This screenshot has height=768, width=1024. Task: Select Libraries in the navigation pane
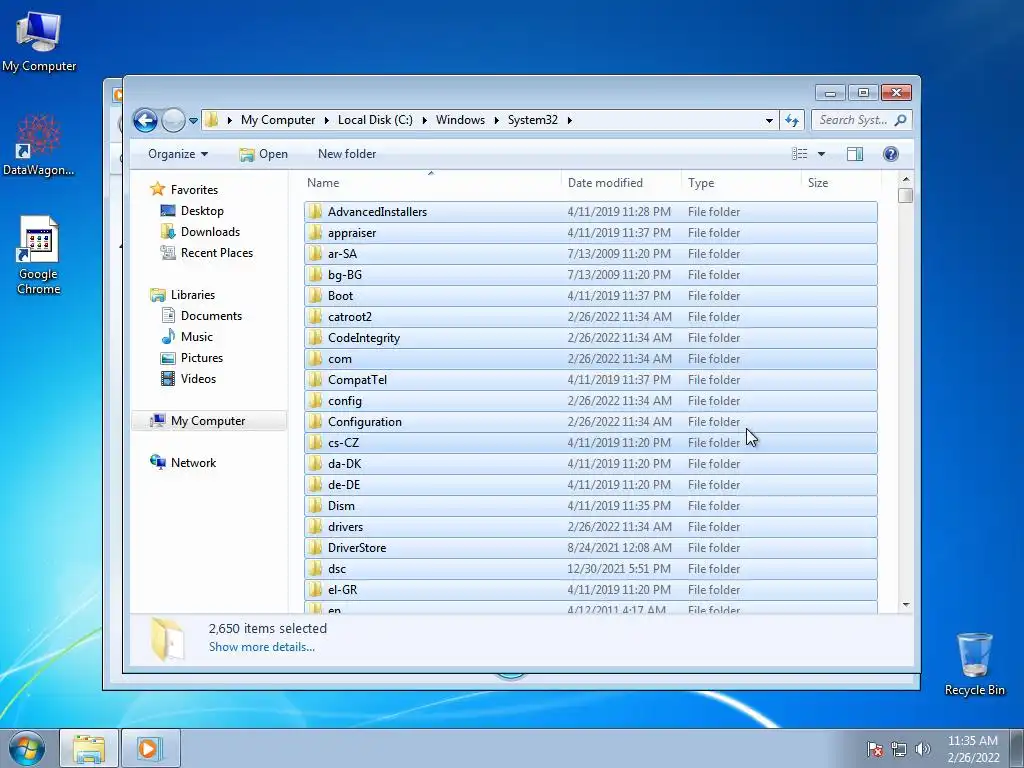(x=193, y=295)
